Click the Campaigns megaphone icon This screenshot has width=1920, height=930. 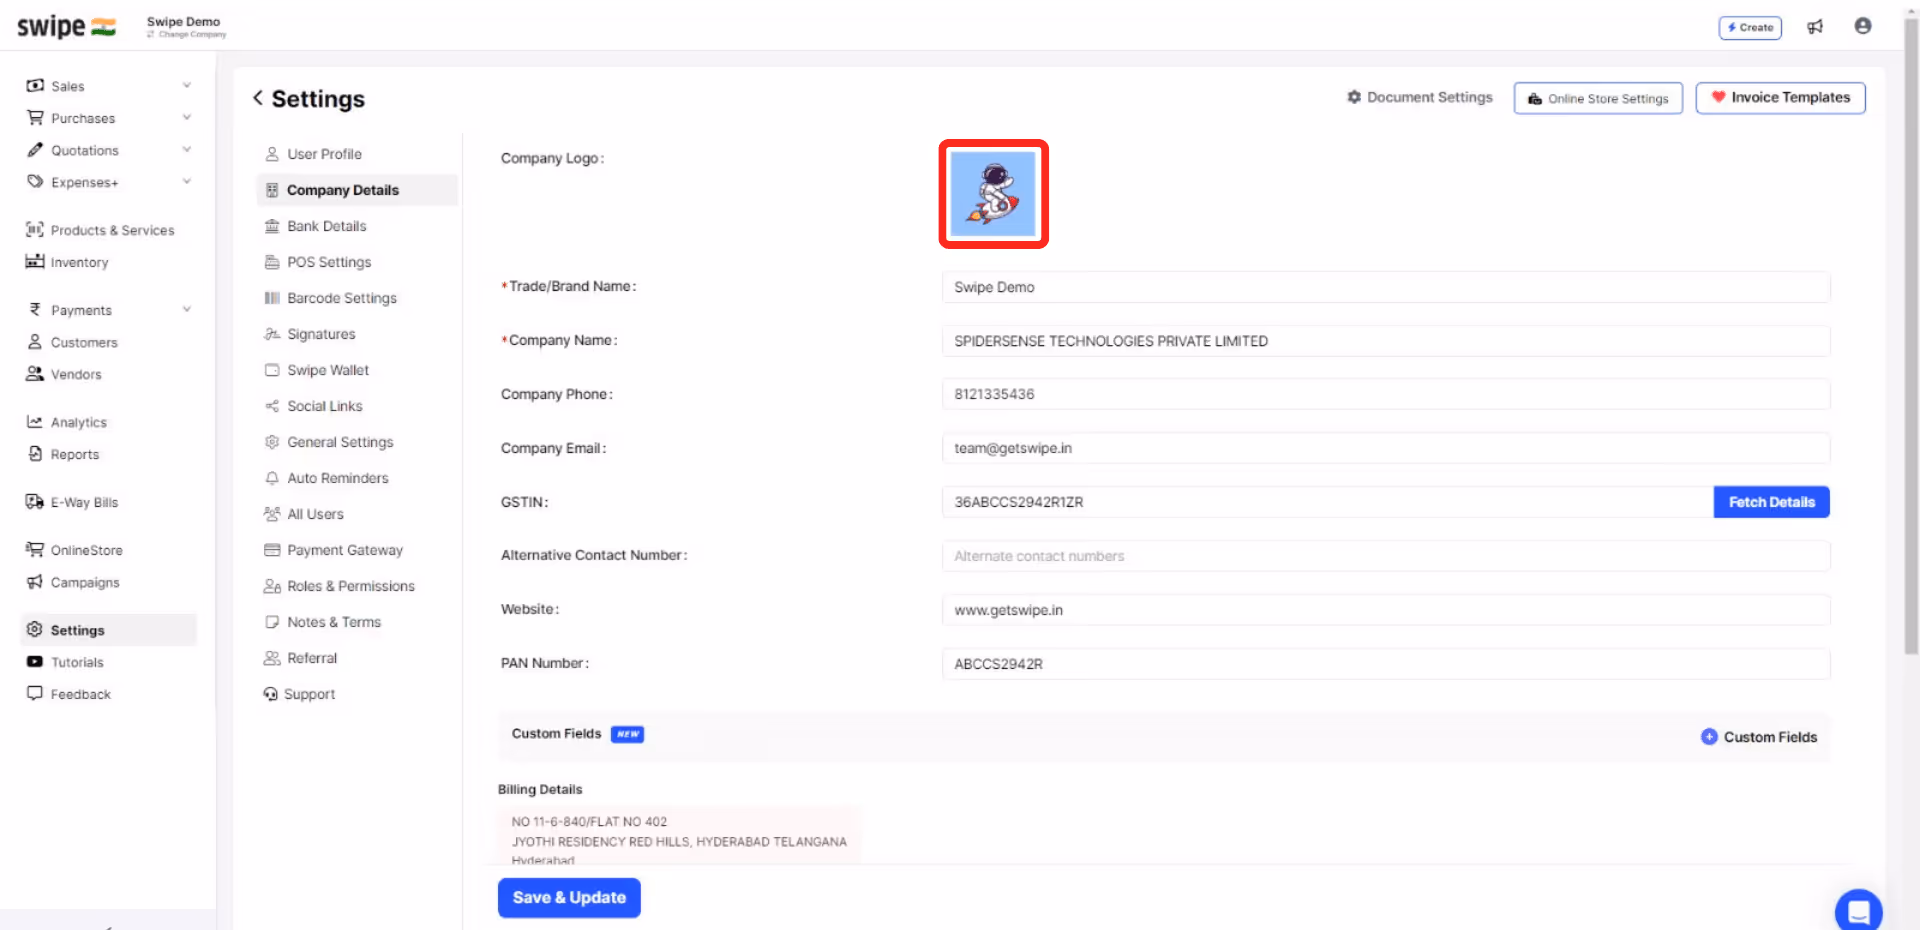[x=35, y=582]
